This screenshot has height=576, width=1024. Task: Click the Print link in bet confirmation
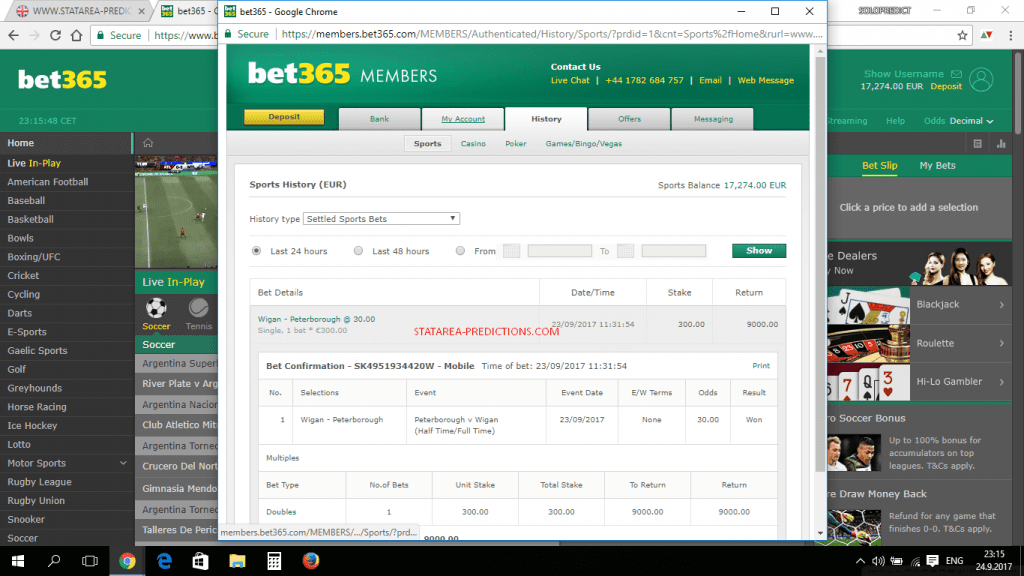pyautogui.click(x=761, y=366)
